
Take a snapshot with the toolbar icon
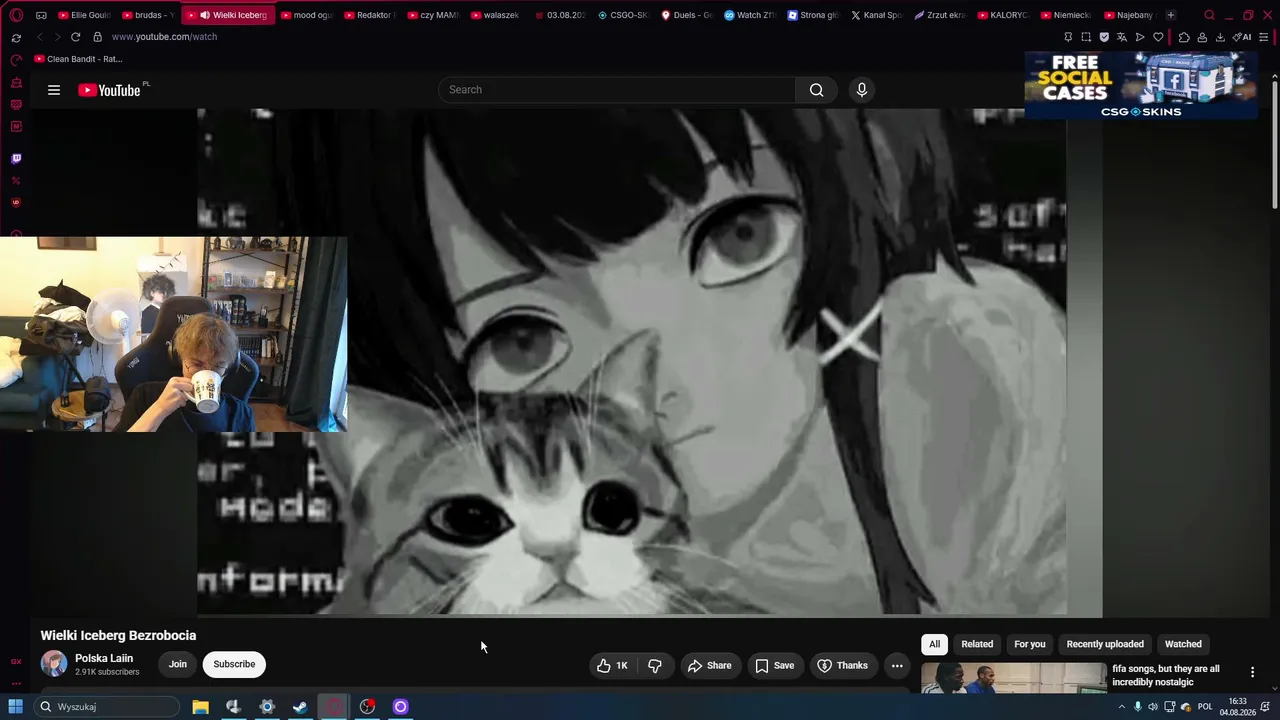pos(1086,37)
